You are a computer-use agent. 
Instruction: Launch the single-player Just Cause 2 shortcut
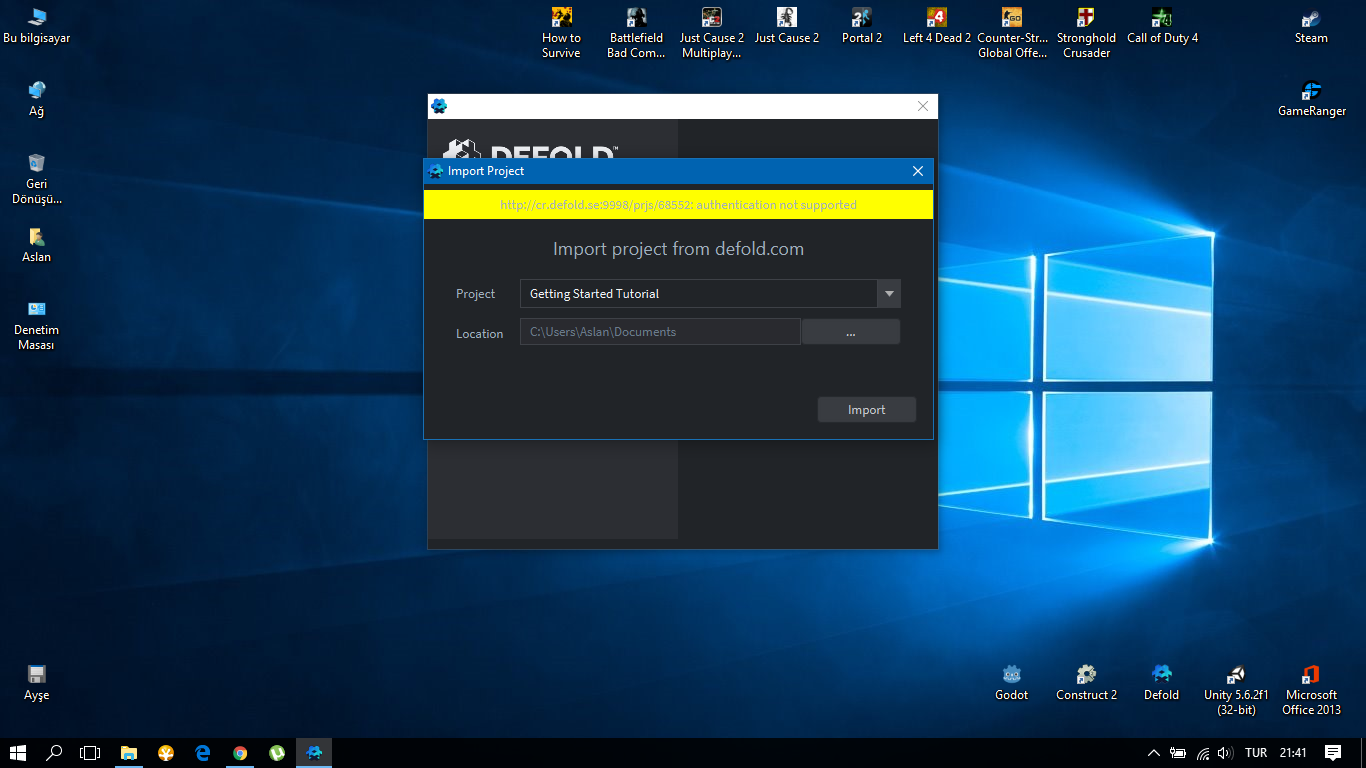click(786, 27)
